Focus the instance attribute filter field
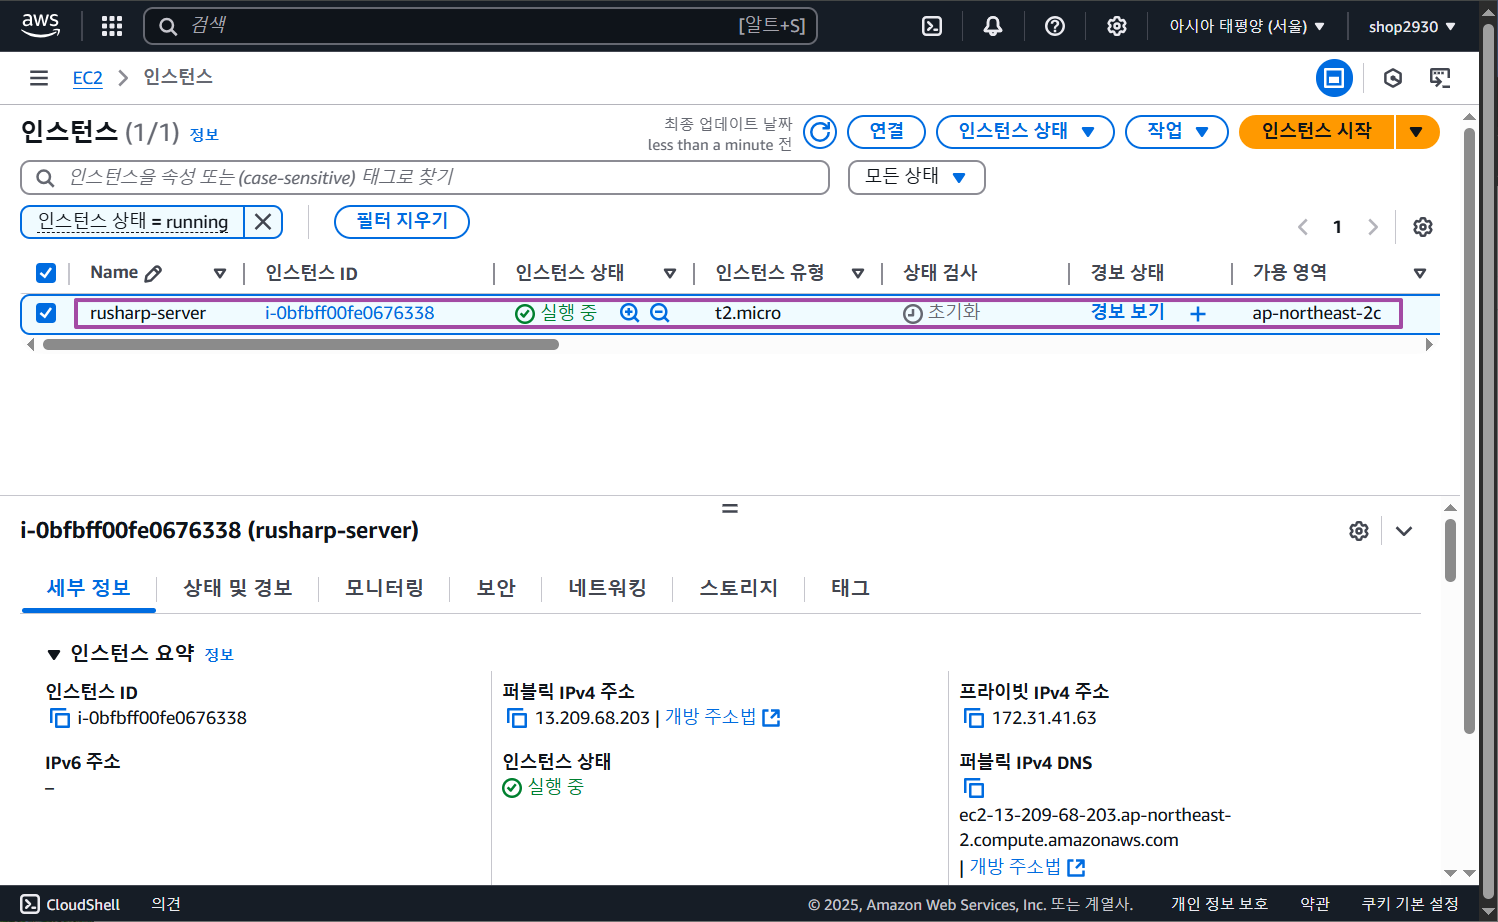 [x=425, y=178]
